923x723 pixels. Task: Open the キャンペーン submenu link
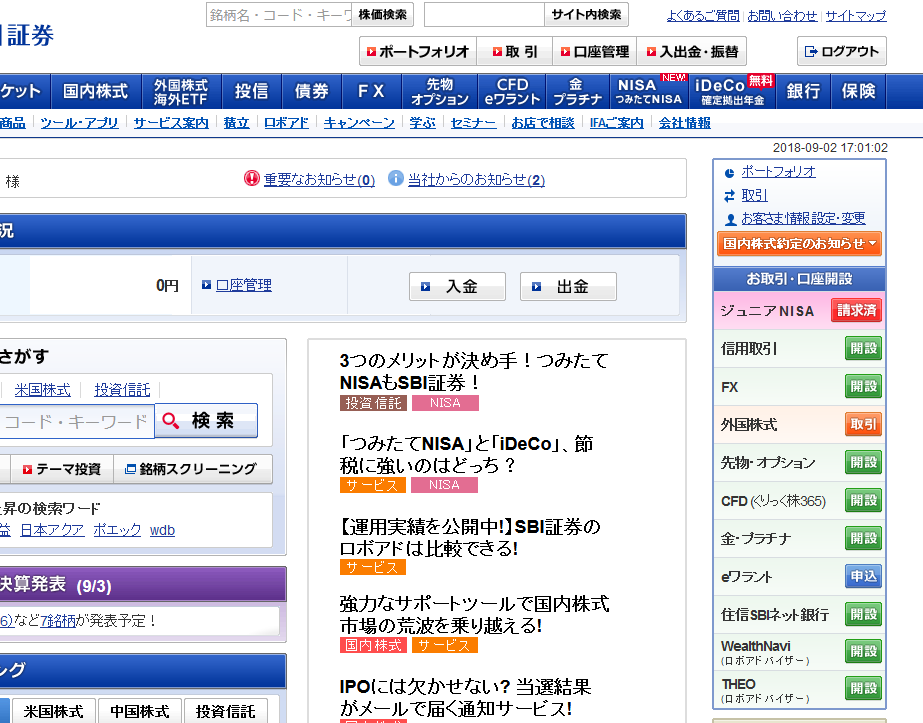tap(359, 123)
